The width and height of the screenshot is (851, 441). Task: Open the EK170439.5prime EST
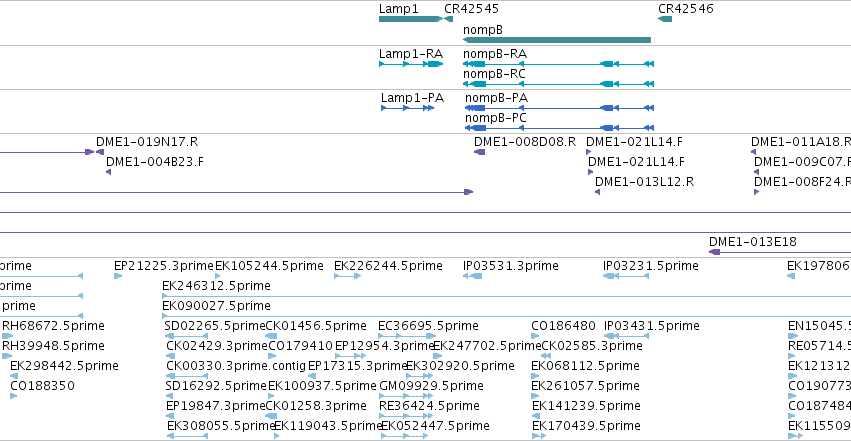pyautogui.click(x=539, y=437)
